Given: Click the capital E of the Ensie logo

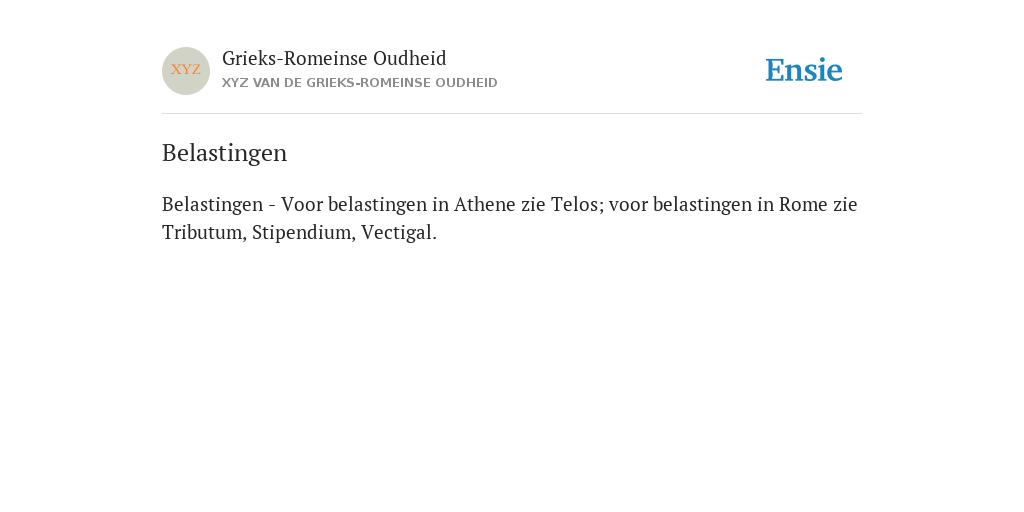Looking at the screenshot, I should [x=775, y=70].
